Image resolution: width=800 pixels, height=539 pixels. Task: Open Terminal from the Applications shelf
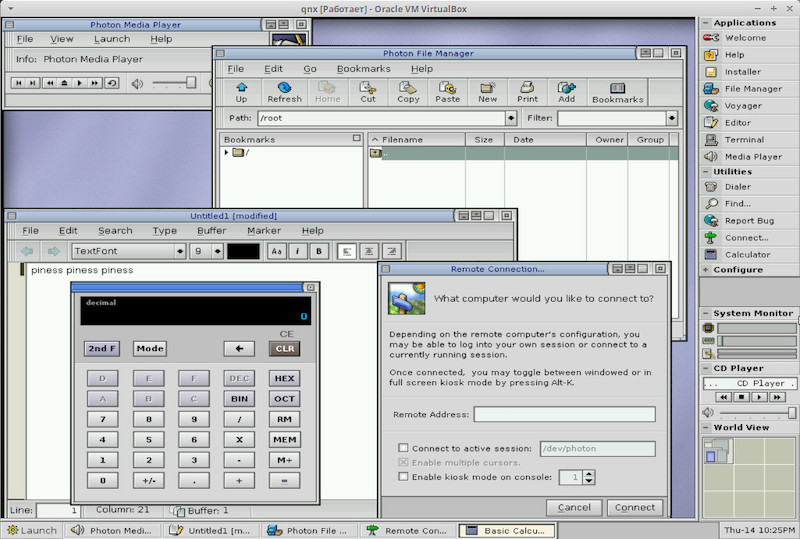click(743, 140)
